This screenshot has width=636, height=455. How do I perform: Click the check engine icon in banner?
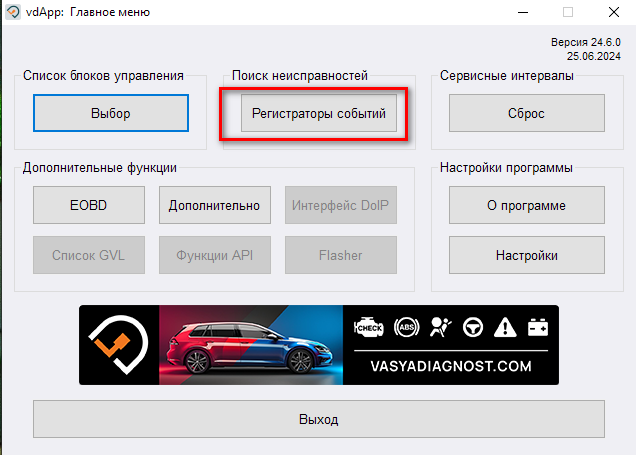click(368, 327)
